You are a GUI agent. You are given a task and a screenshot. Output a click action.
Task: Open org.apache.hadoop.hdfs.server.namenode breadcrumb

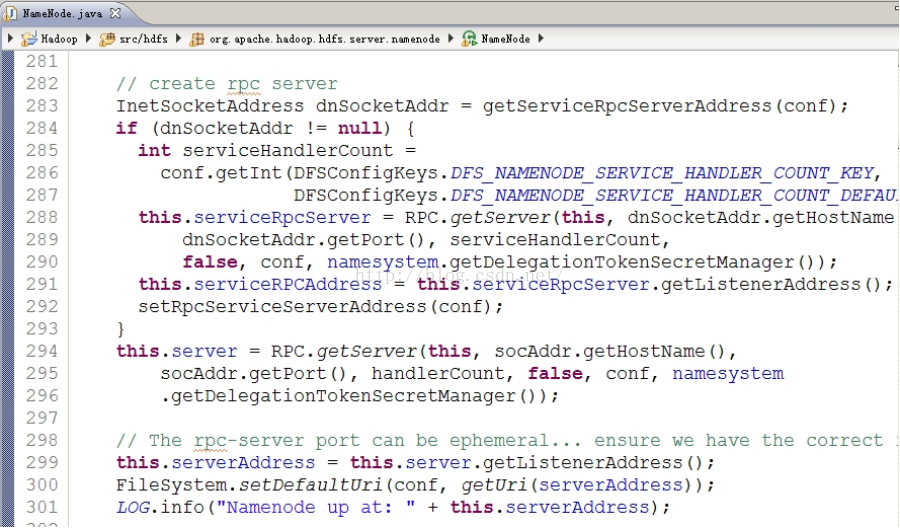tap(324, 39)
